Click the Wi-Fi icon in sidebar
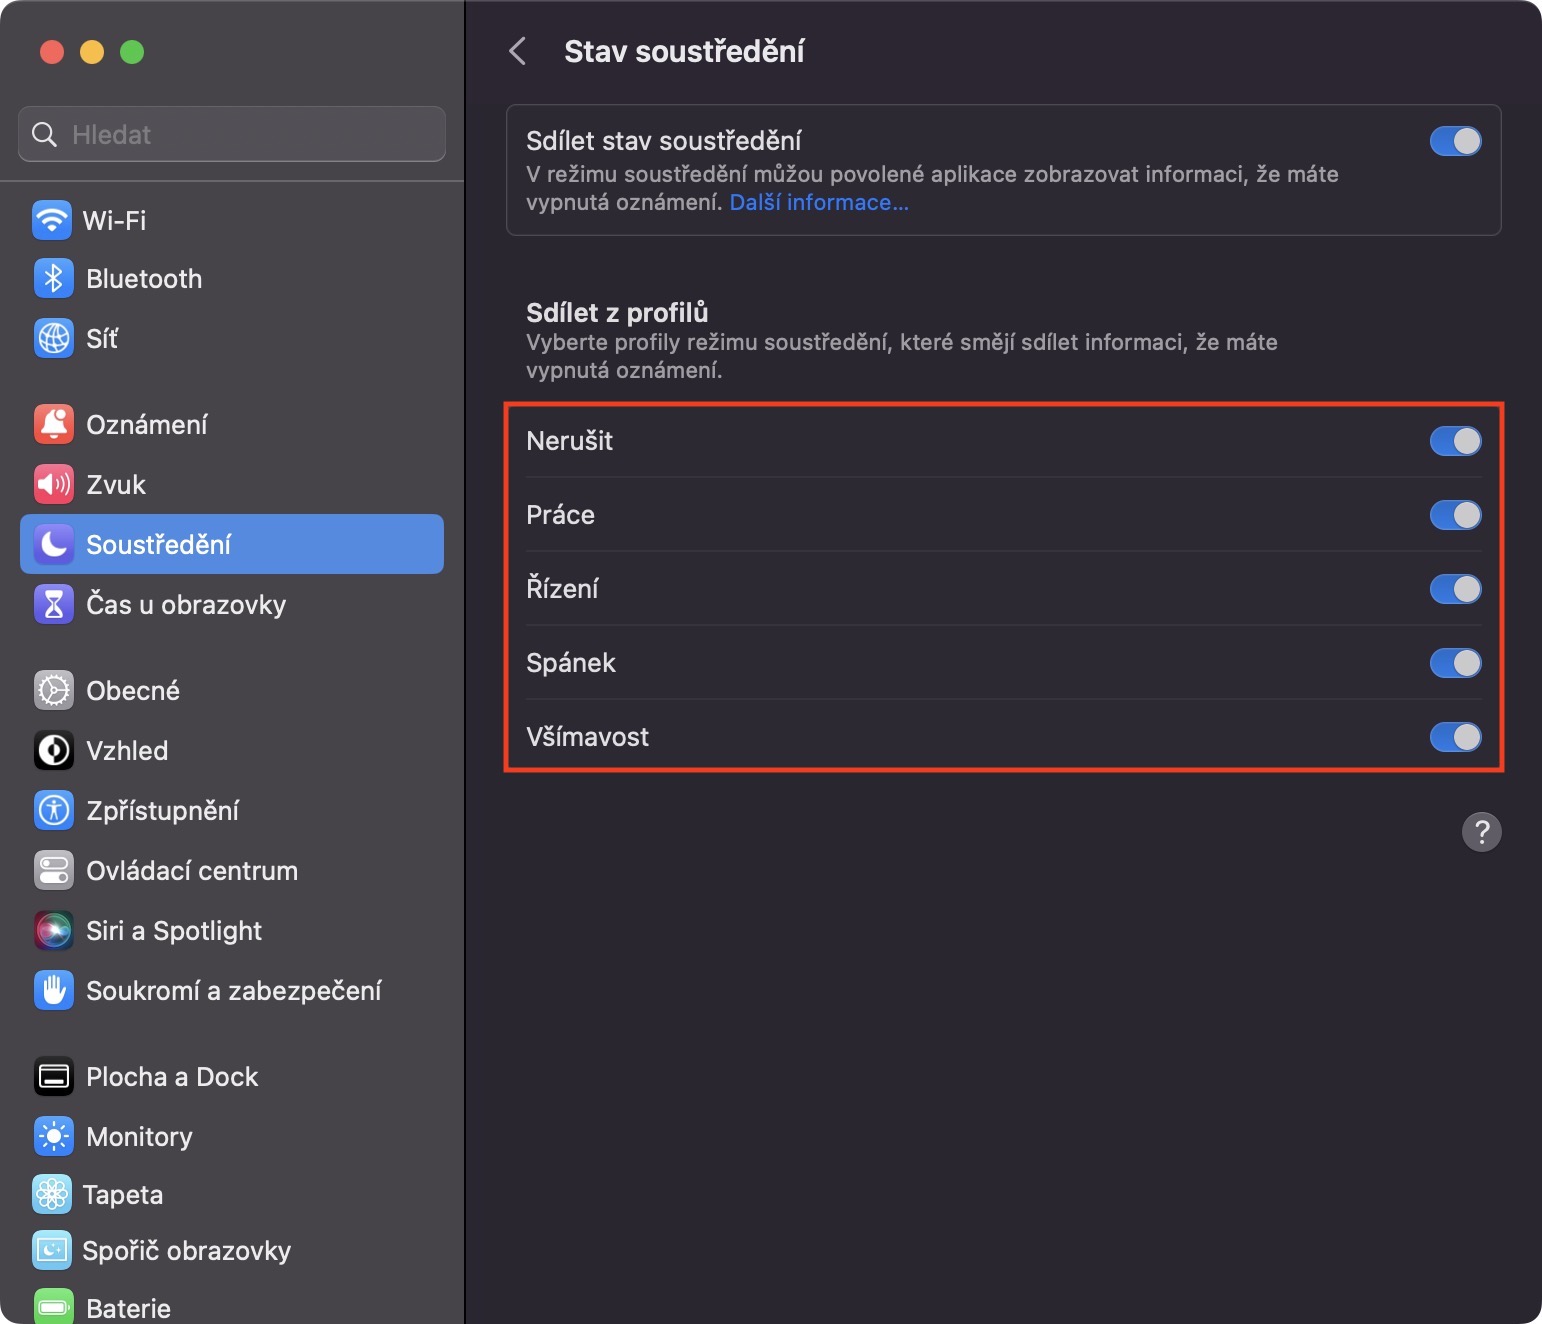 tap(52, 220)
